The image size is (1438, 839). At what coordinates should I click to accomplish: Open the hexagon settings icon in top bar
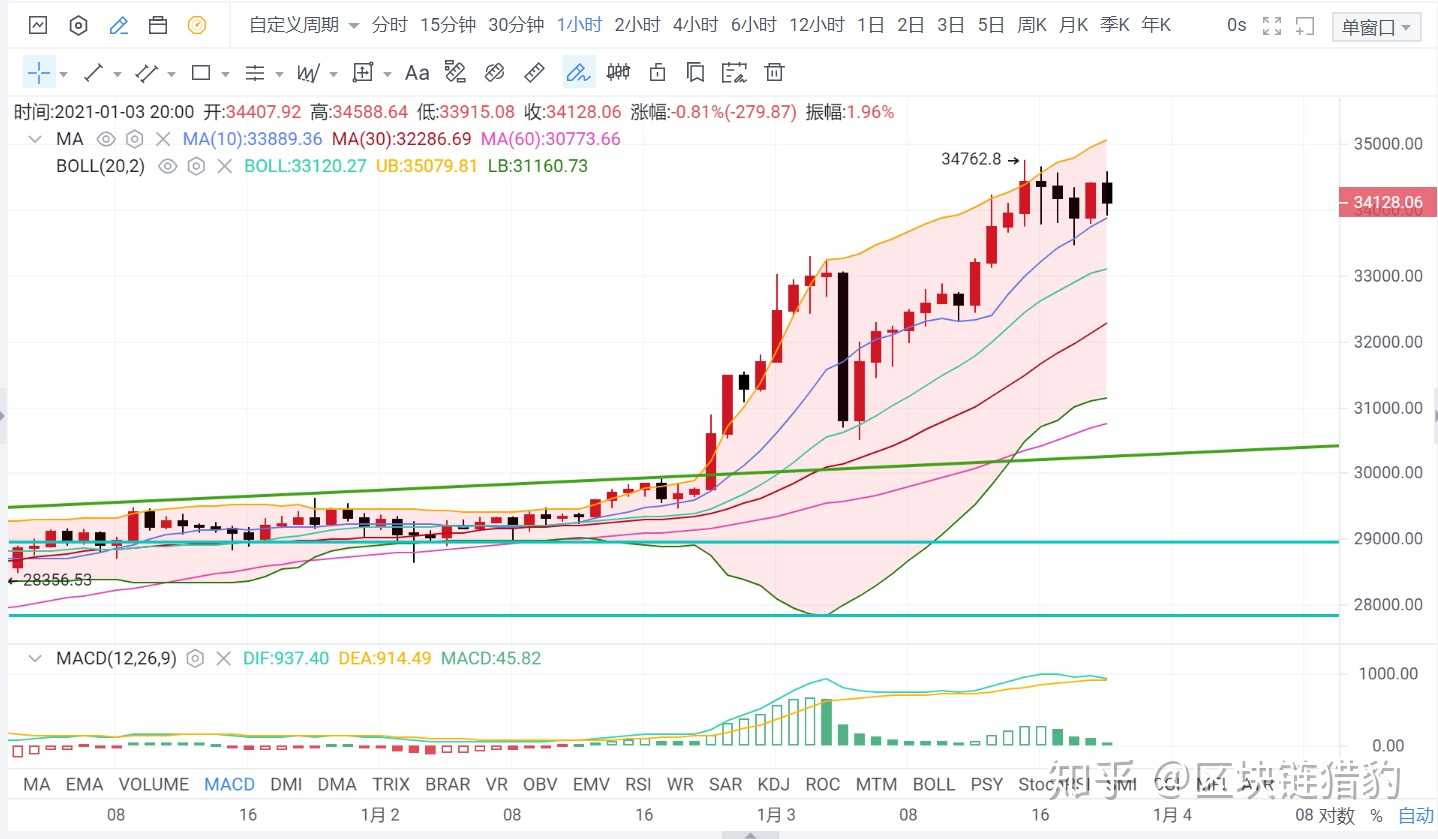pyautogui.click(x=79, y=25)
